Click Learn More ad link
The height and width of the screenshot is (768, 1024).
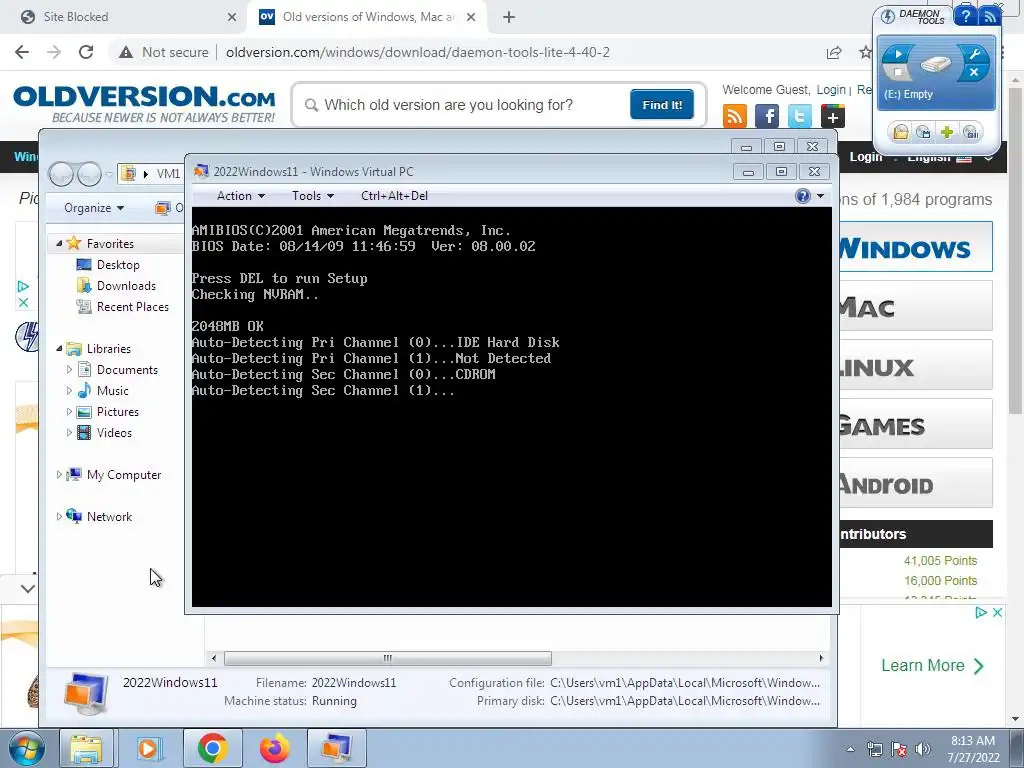(x=932, y=665)
